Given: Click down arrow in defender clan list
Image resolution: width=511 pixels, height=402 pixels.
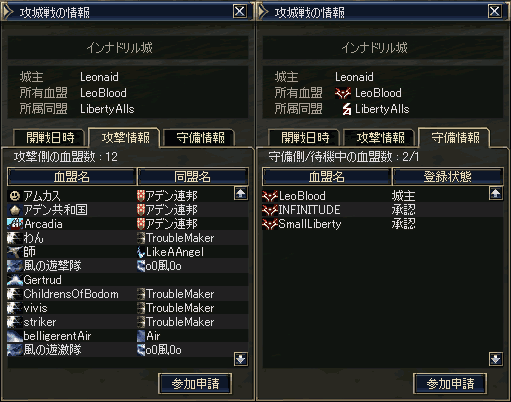Looking at the screenshot, I should [496, 359].
